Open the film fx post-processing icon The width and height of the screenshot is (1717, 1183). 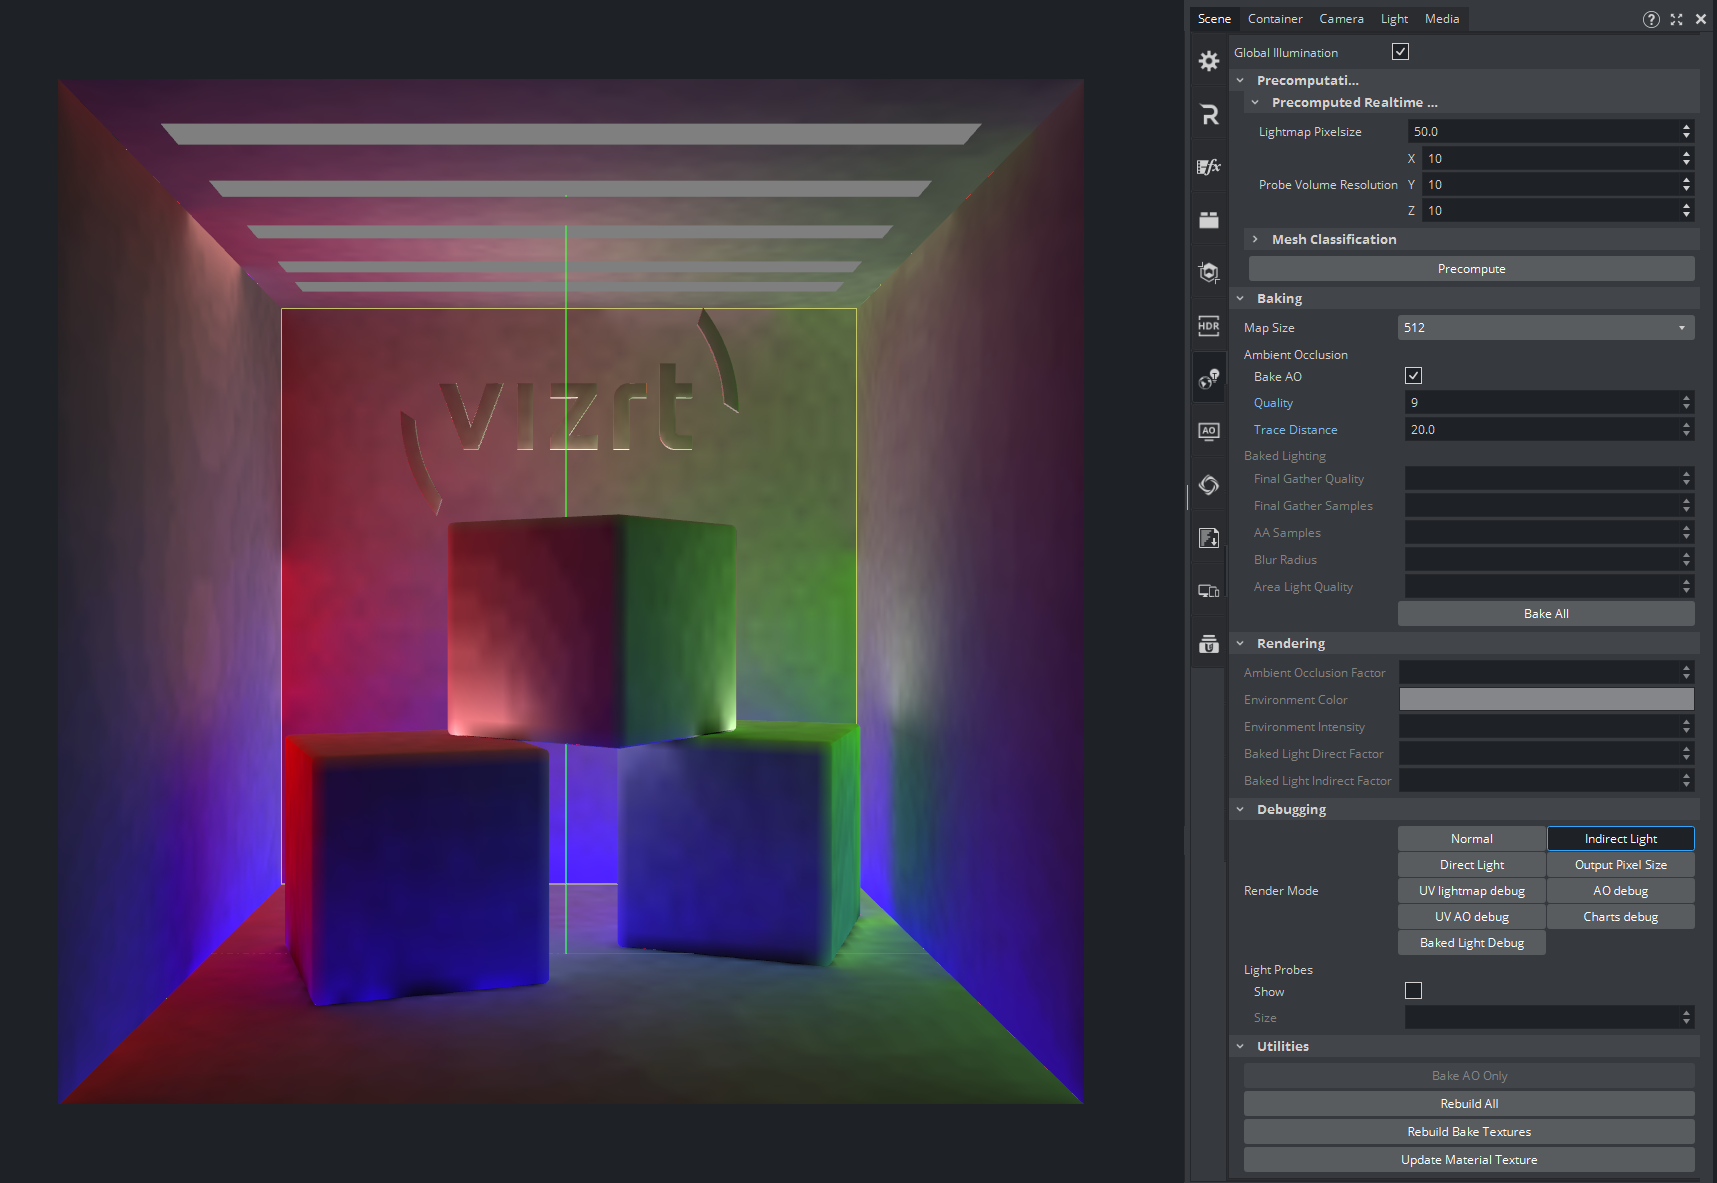(1208, 167)
